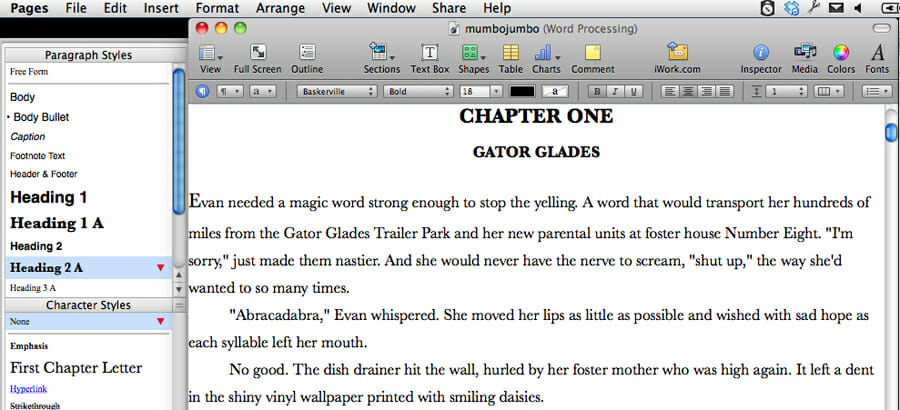Align text left
This screenshot has height=410, width=900.
click(x=668, y=91)
